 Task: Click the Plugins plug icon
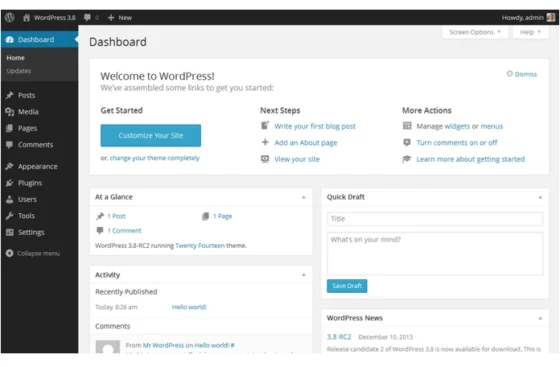[x=10, y=183]
